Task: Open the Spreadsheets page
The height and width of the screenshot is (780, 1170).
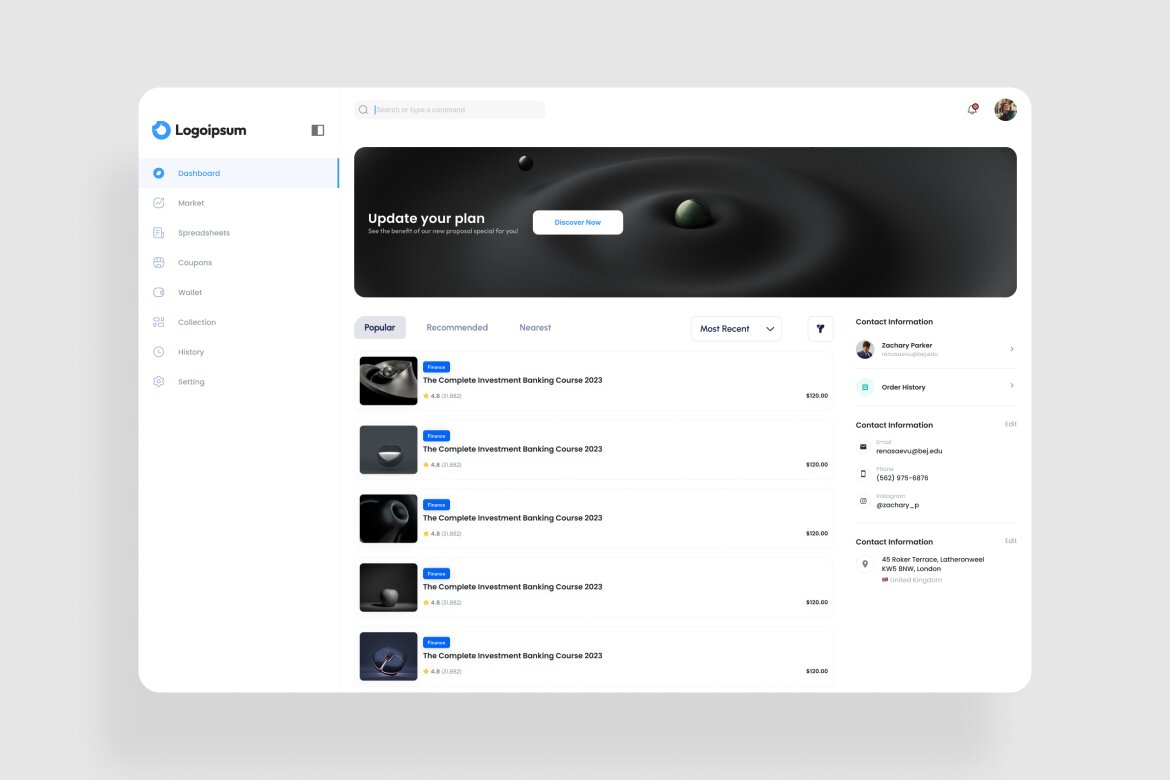Action: pos(206,233)
